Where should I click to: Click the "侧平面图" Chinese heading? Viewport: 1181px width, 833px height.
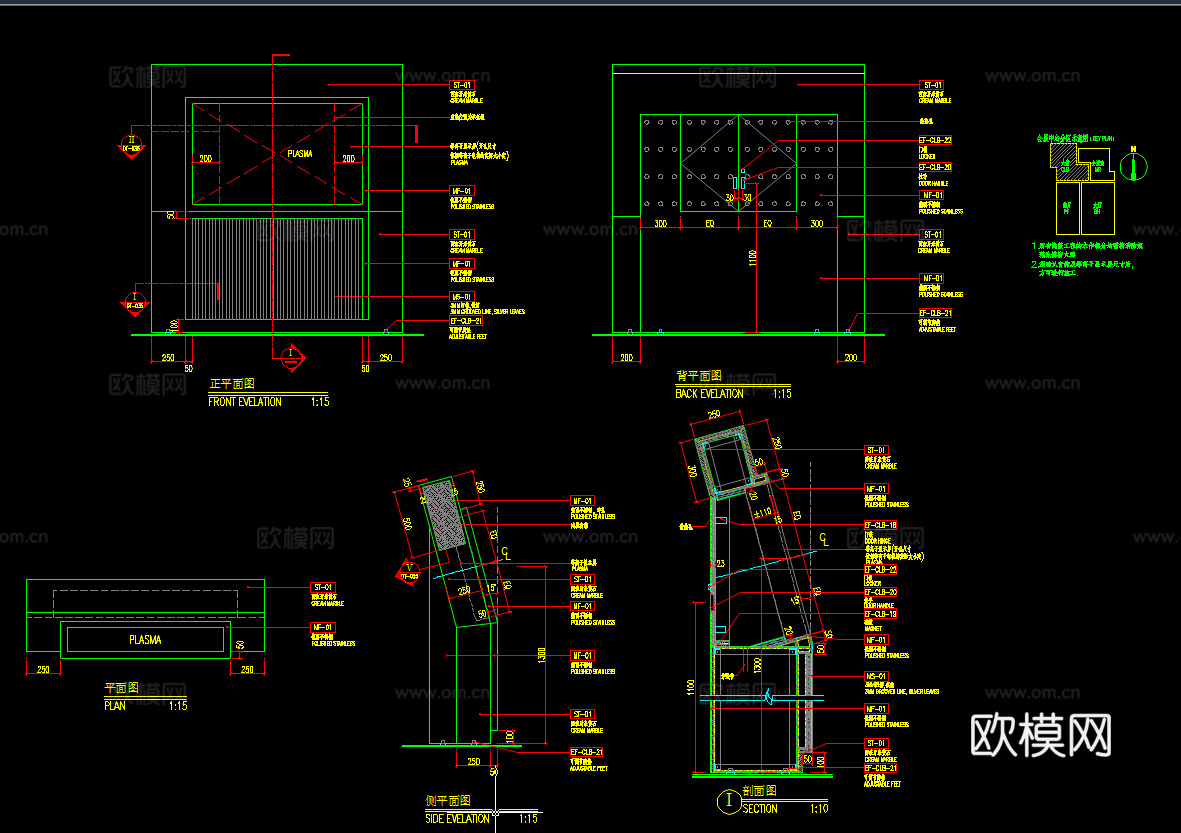(448, 801)
